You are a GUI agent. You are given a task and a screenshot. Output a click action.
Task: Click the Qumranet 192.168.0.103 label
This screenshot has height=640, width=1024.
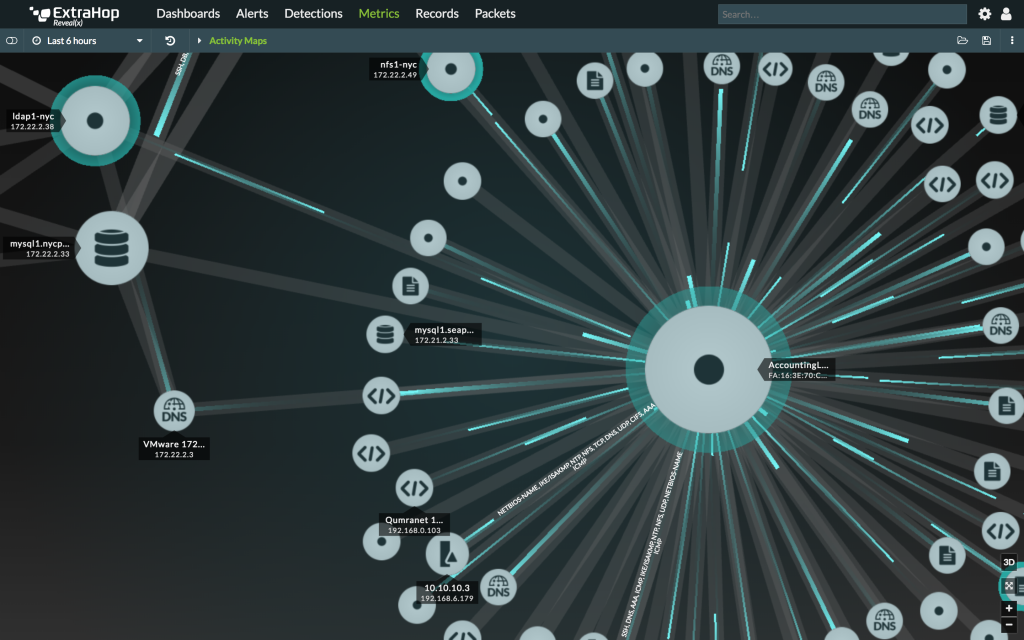[414, 525]
